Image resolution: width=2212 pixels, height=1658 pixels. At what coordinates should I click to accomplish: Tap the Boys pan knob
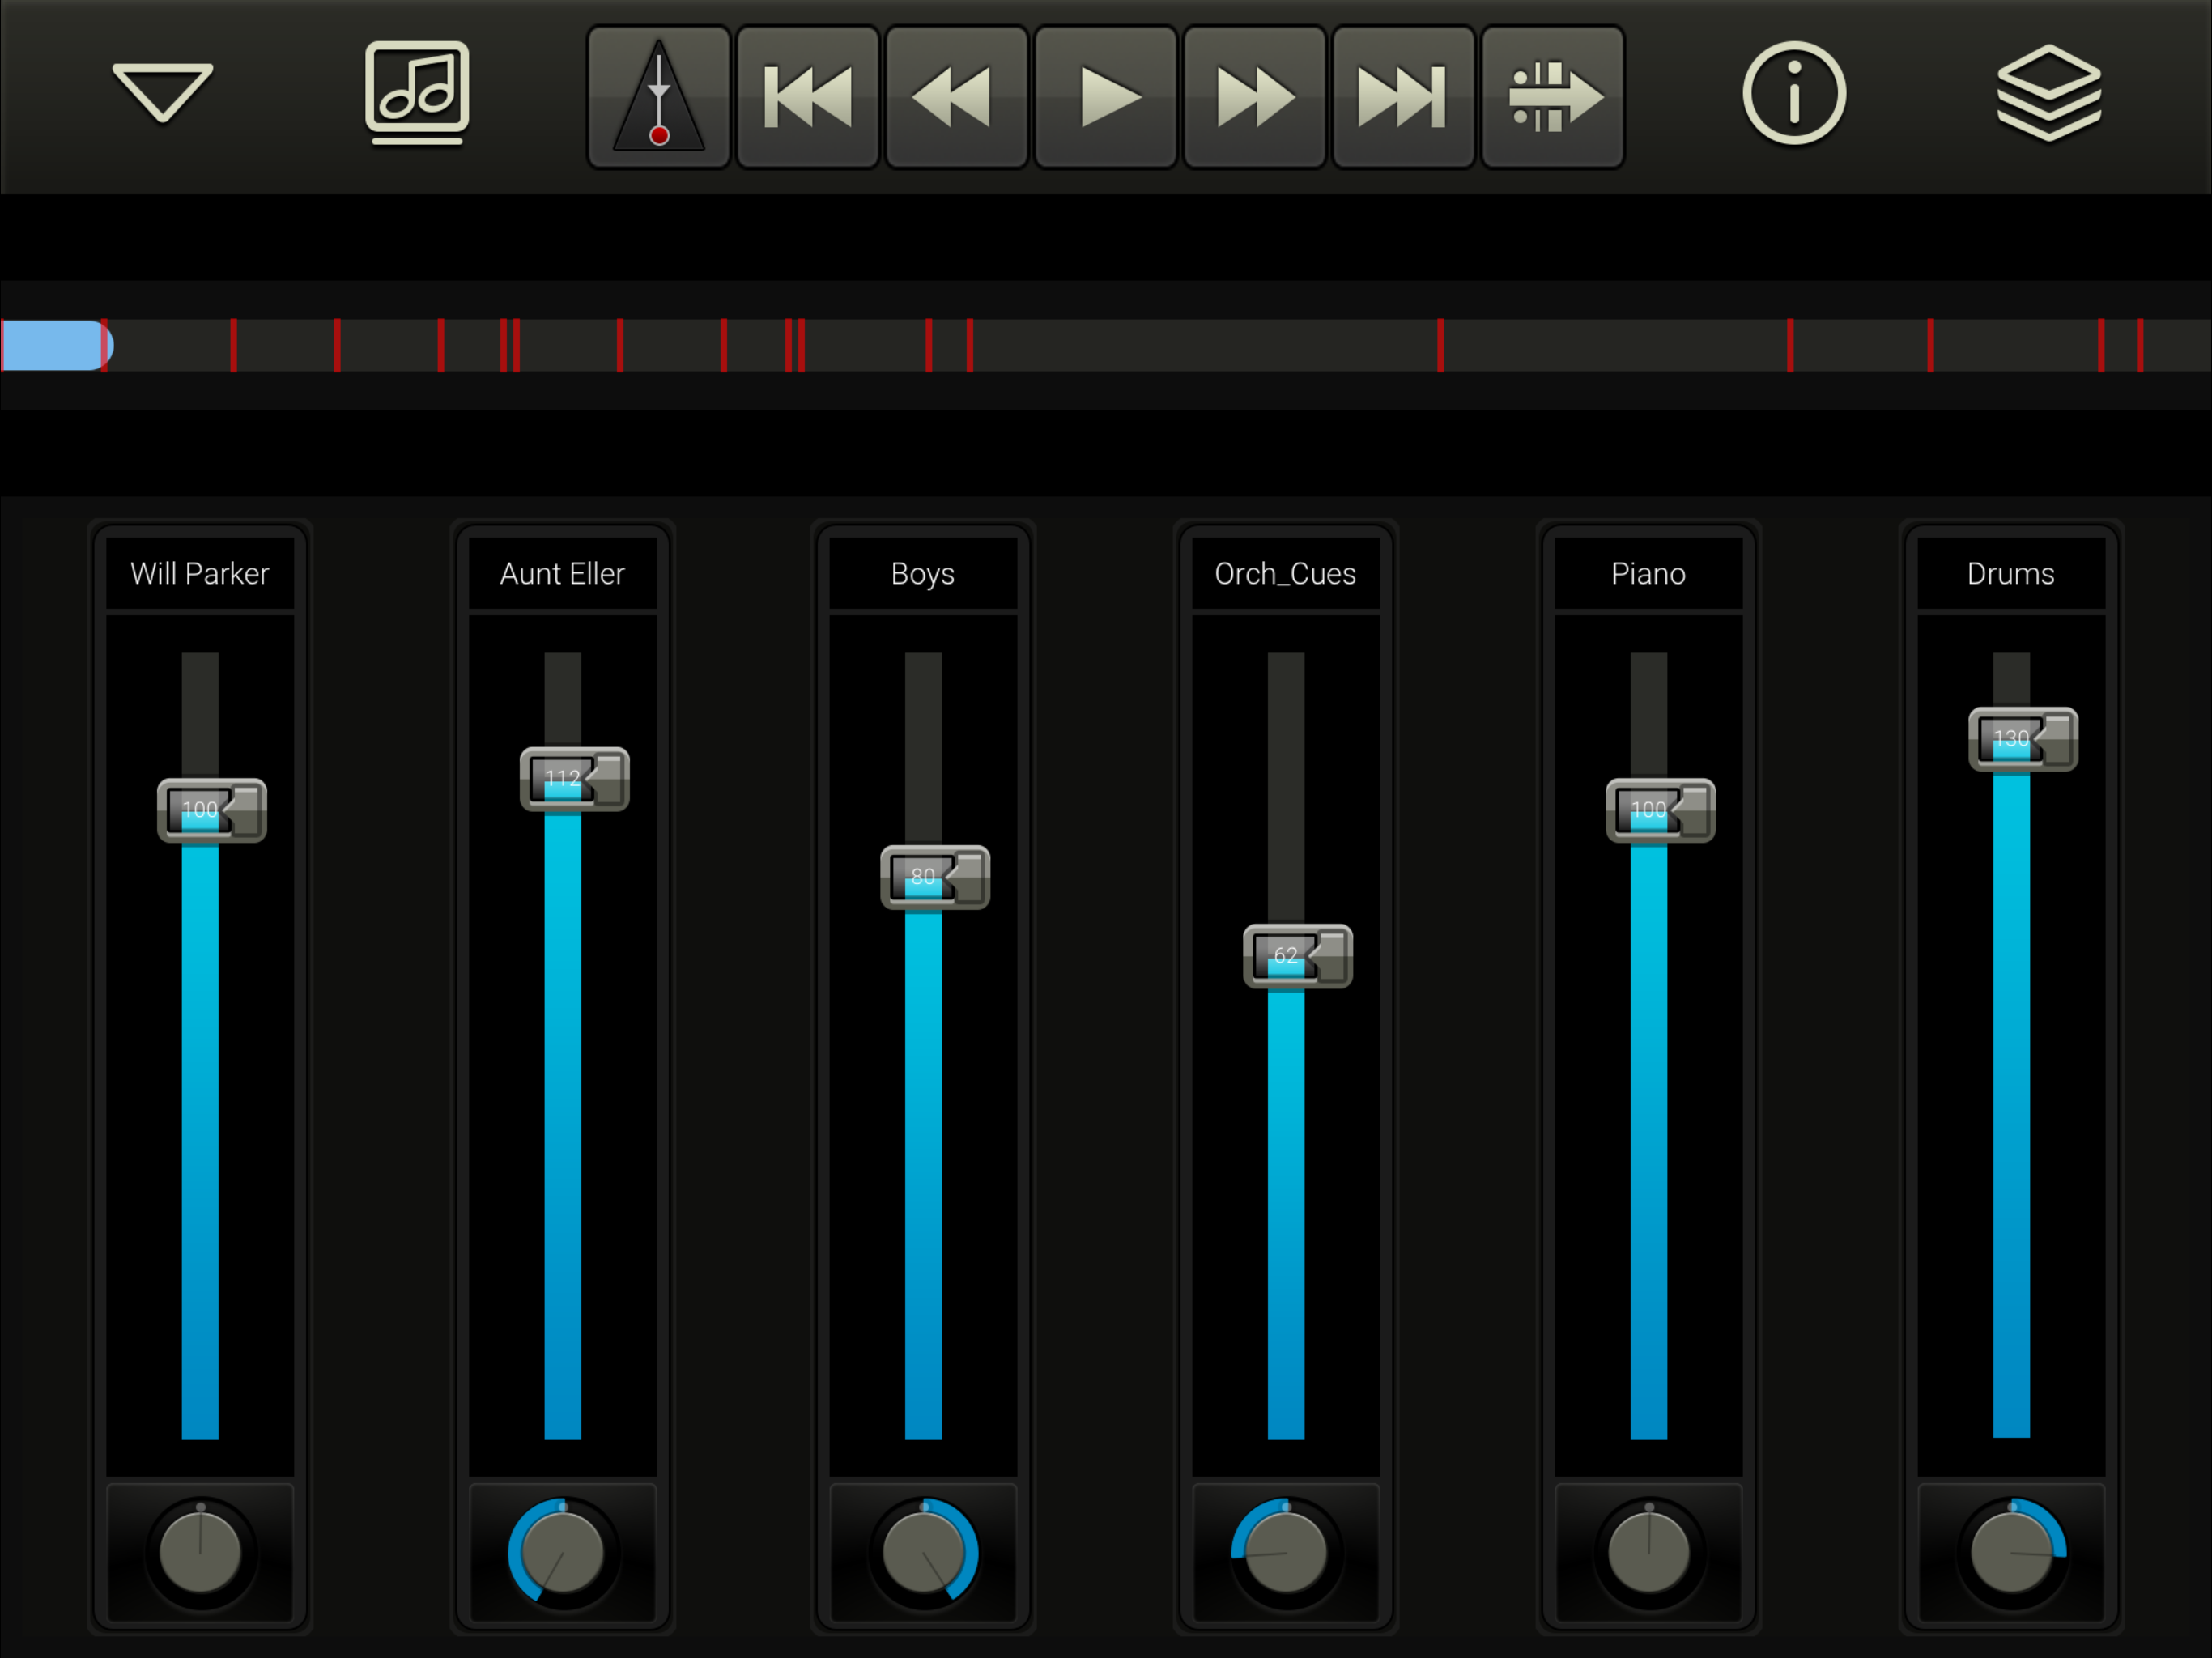[x=923, y=1551]
